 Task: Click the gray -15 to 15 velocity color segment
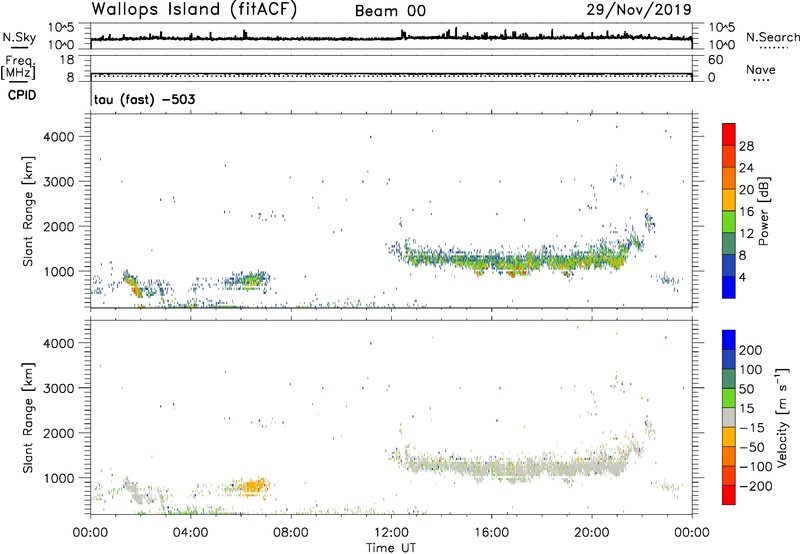tap(729, 418)
